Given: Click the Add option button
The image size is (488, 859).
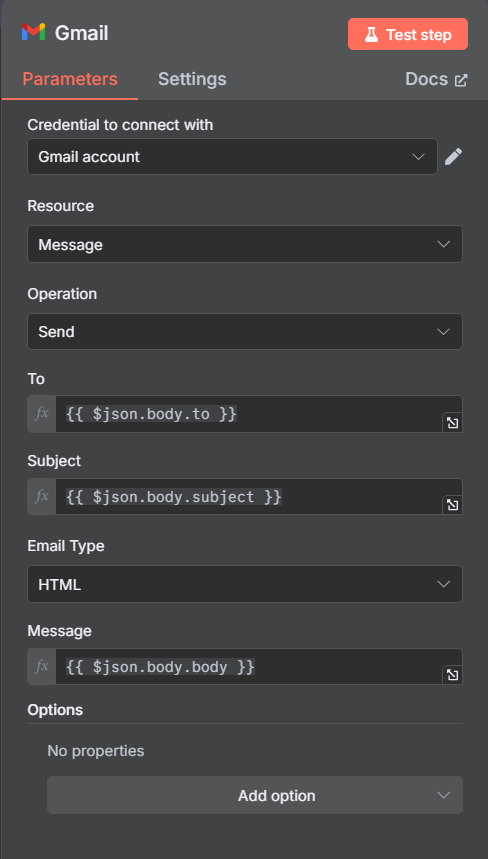Looking at the screenshot, I should point(255,795).
